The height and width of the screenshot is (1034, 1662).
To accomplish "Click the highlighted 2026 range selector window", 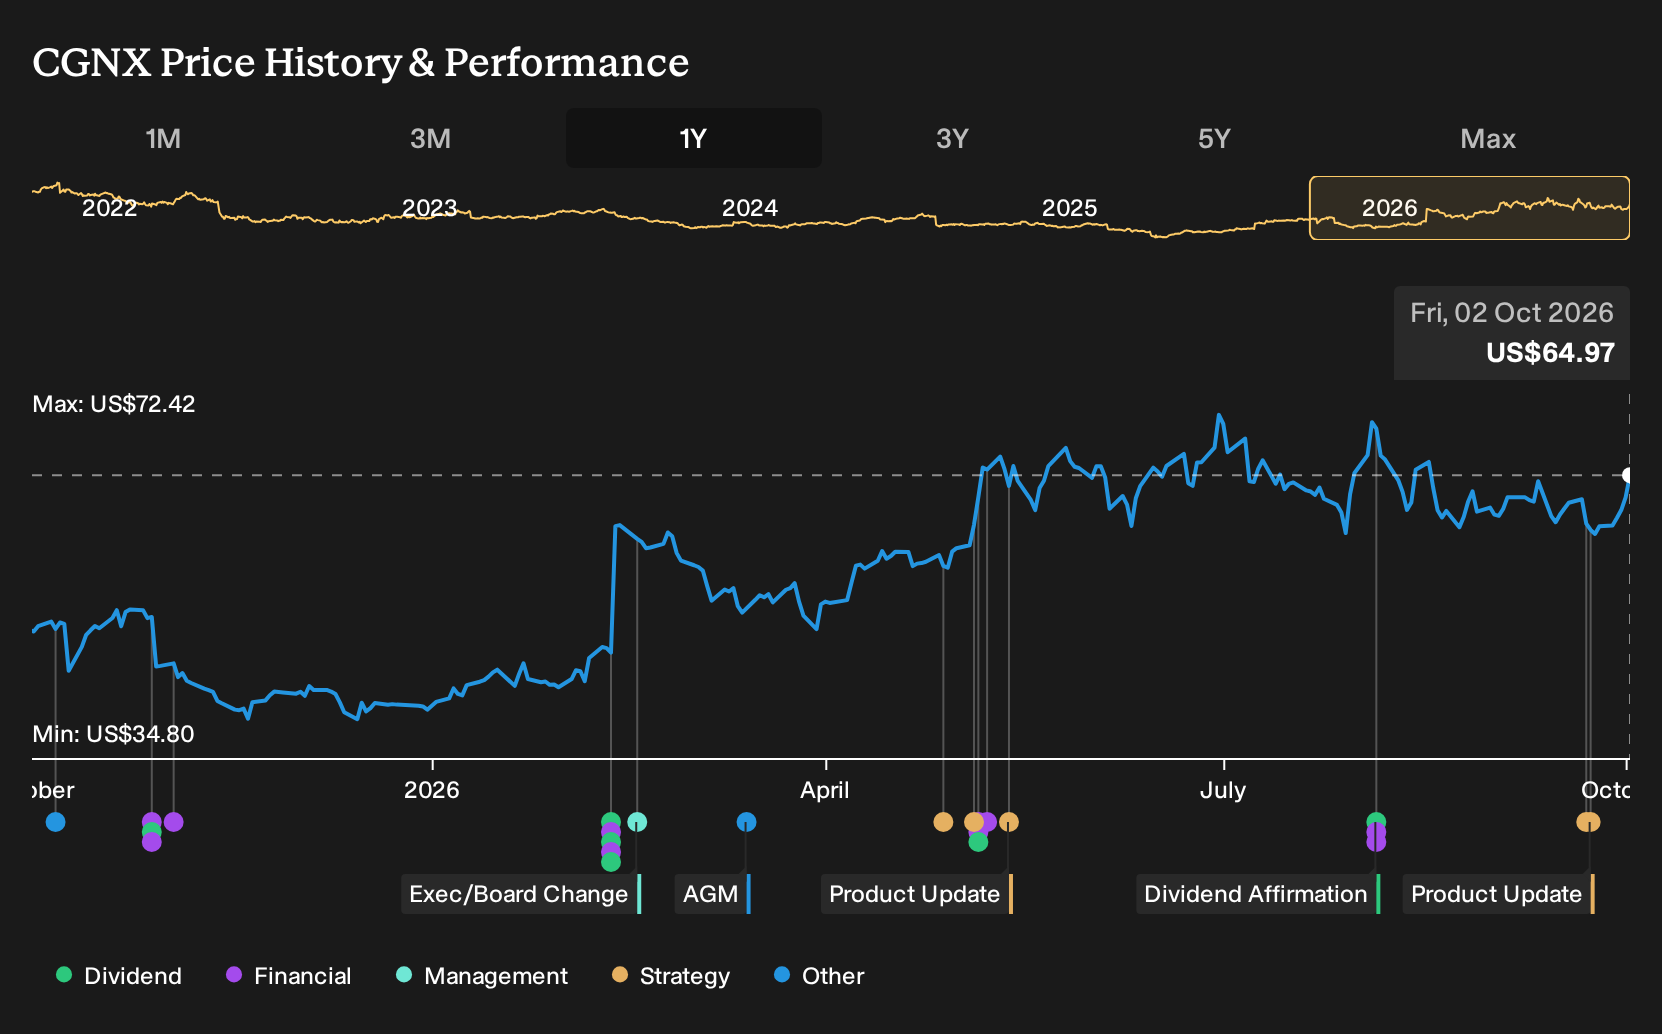I will tap(1469, 208).
